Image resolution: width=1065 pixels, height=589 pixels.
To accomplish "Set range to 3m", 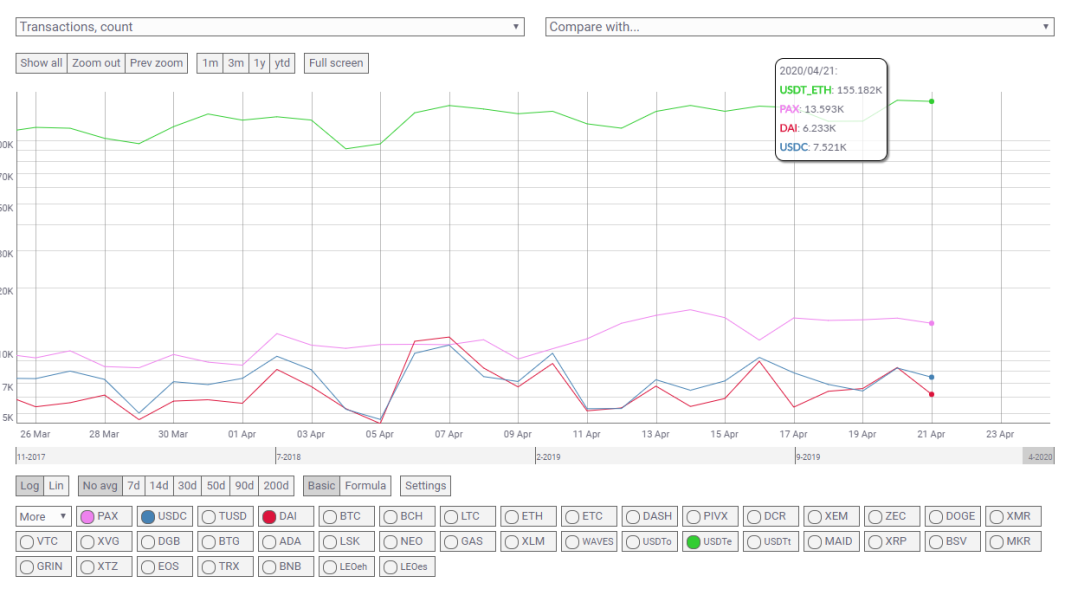I will (236, 63).
